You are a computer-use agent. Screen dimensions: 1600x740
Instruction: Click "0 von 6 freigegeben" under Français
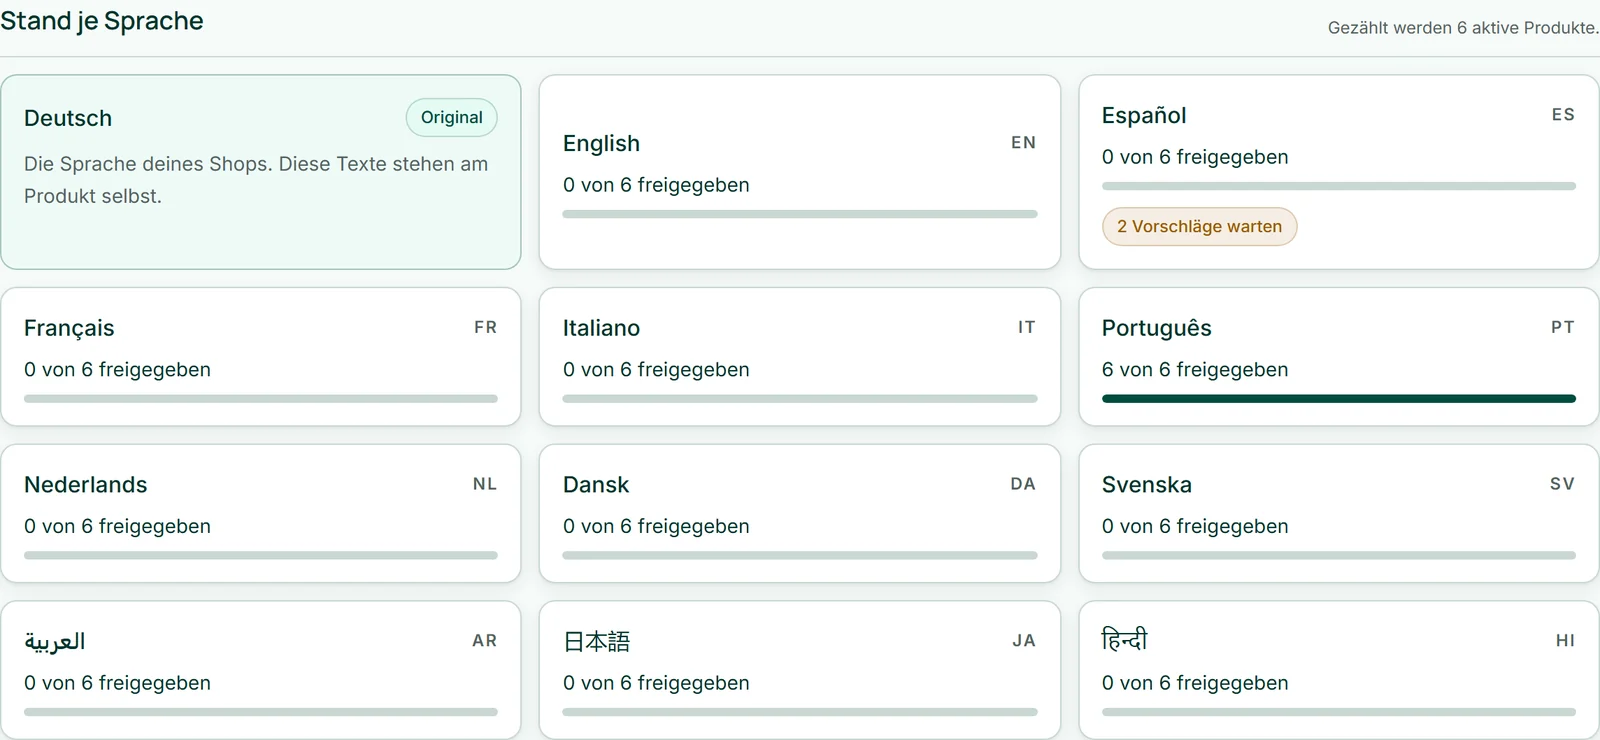point(117,370)
